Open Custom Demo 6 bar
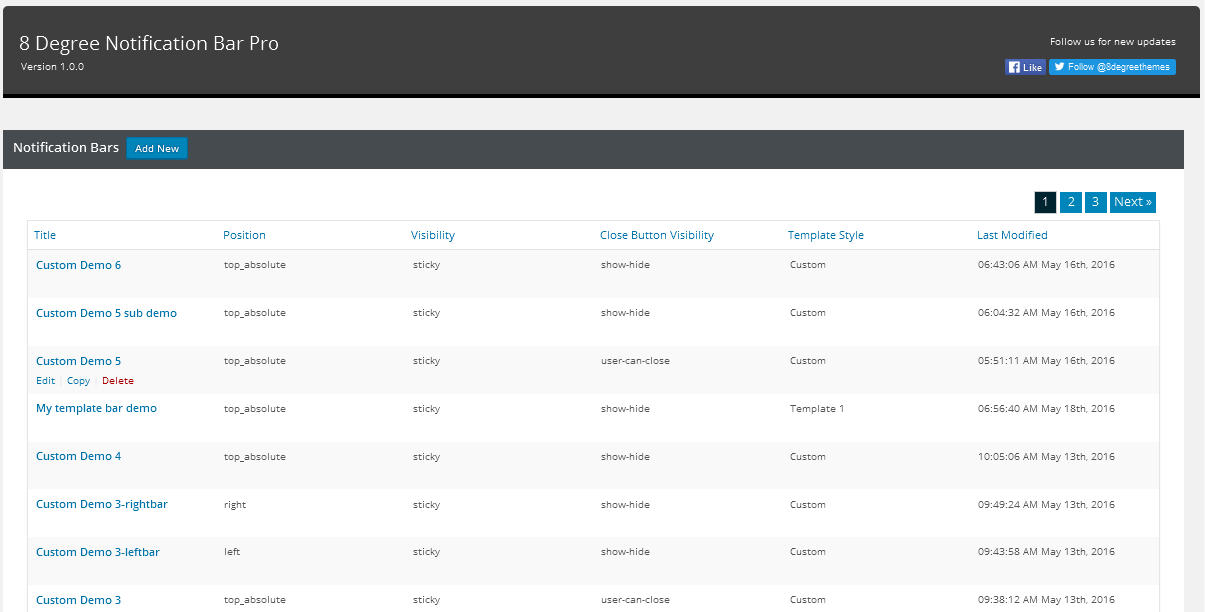Screen dimensions: 1205x612 [78, 265]
